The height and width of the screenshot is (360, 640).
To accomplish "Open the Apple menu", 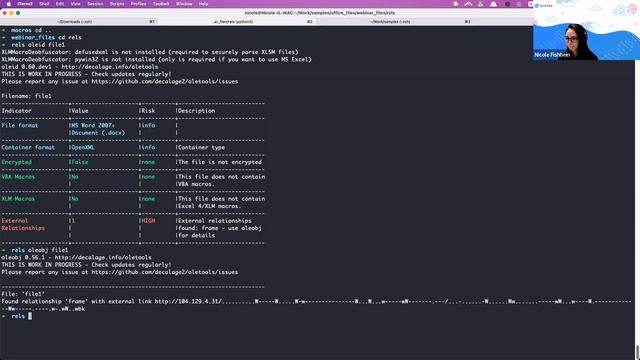I will [x=9, y=4].
